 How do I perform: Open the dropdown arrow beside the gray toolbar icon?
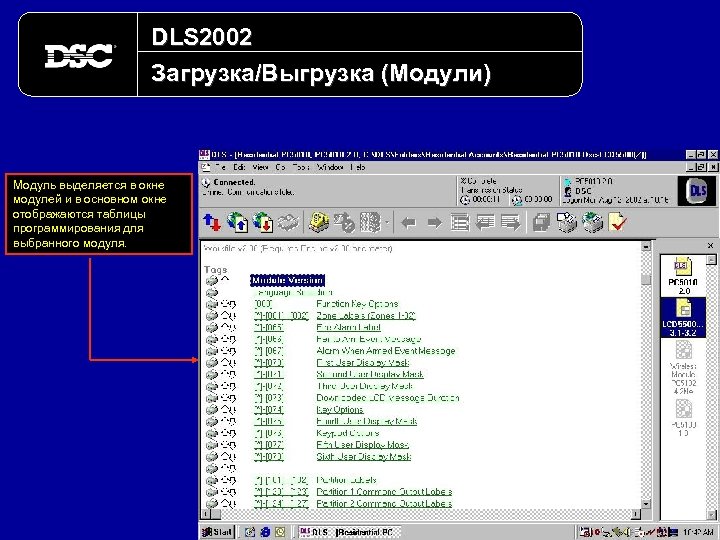click(x=387, y=223)
